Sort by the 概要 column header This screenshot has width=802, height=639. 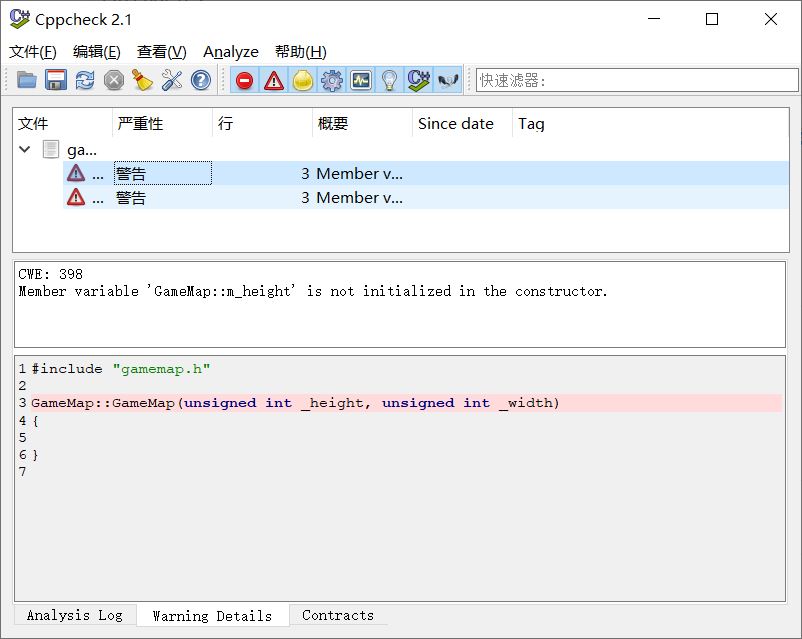pyautogui.click(x=362, y=123)
